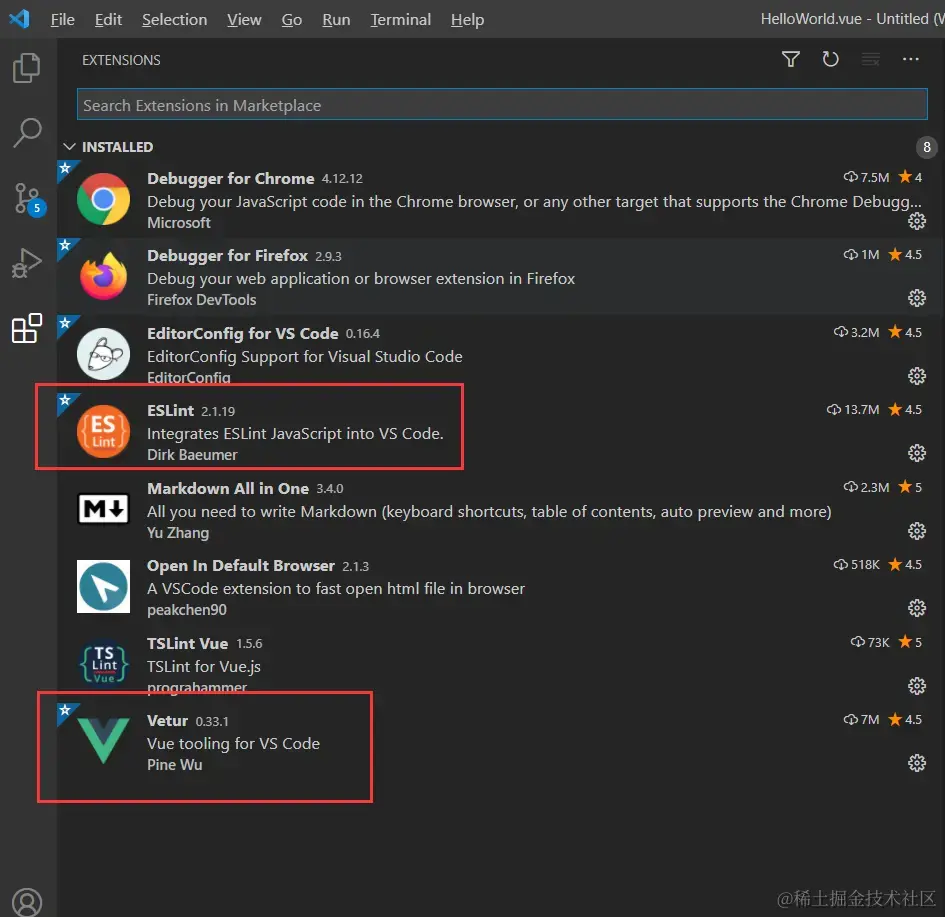Open the View menu
This screenshot has width=945, height=917.
tap(244, 20)
